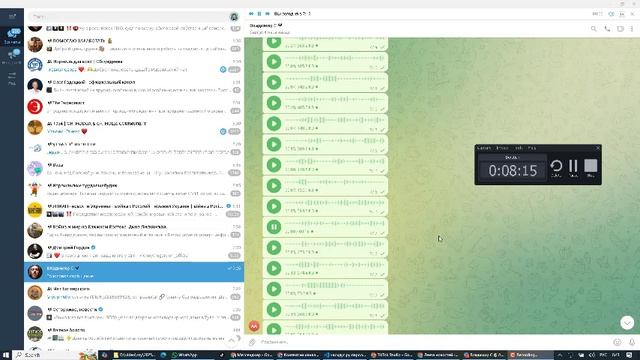Open the Windows Start menu
Image resolution: width=640 pixels, height=360 pixels.
click(x=6, y=355)
